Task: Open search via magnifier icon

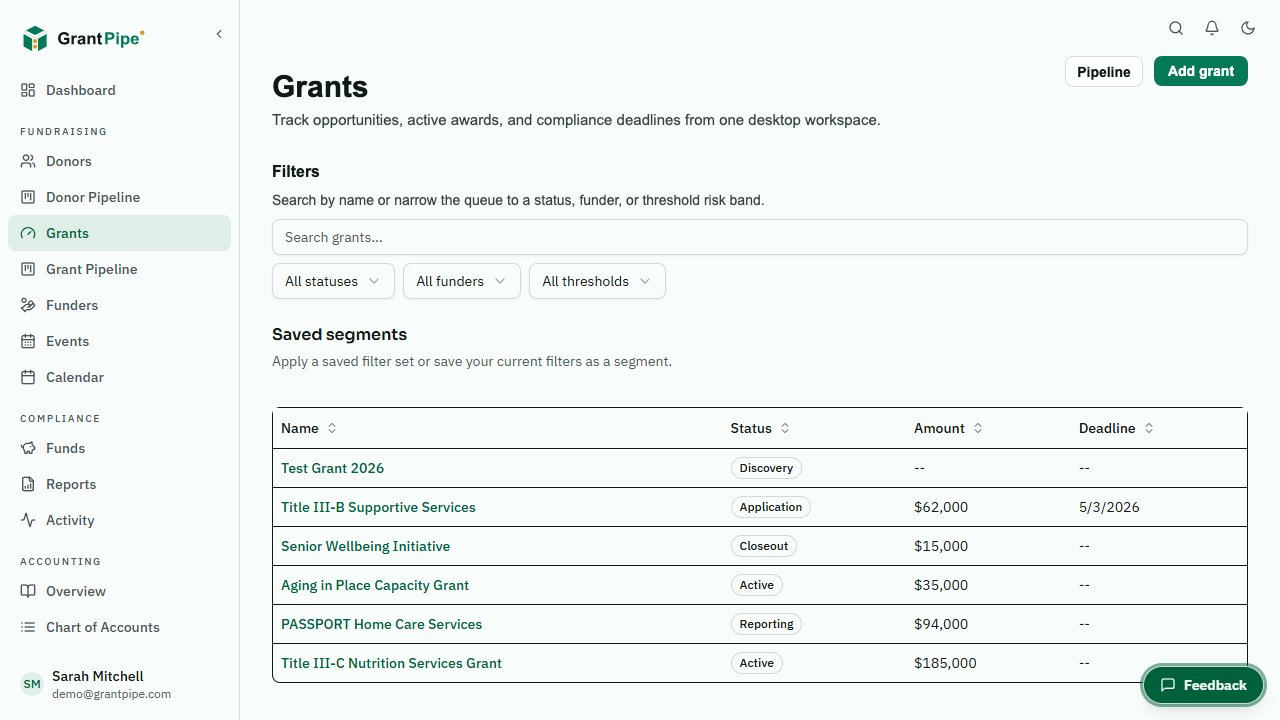Action: coord(1176,28)
